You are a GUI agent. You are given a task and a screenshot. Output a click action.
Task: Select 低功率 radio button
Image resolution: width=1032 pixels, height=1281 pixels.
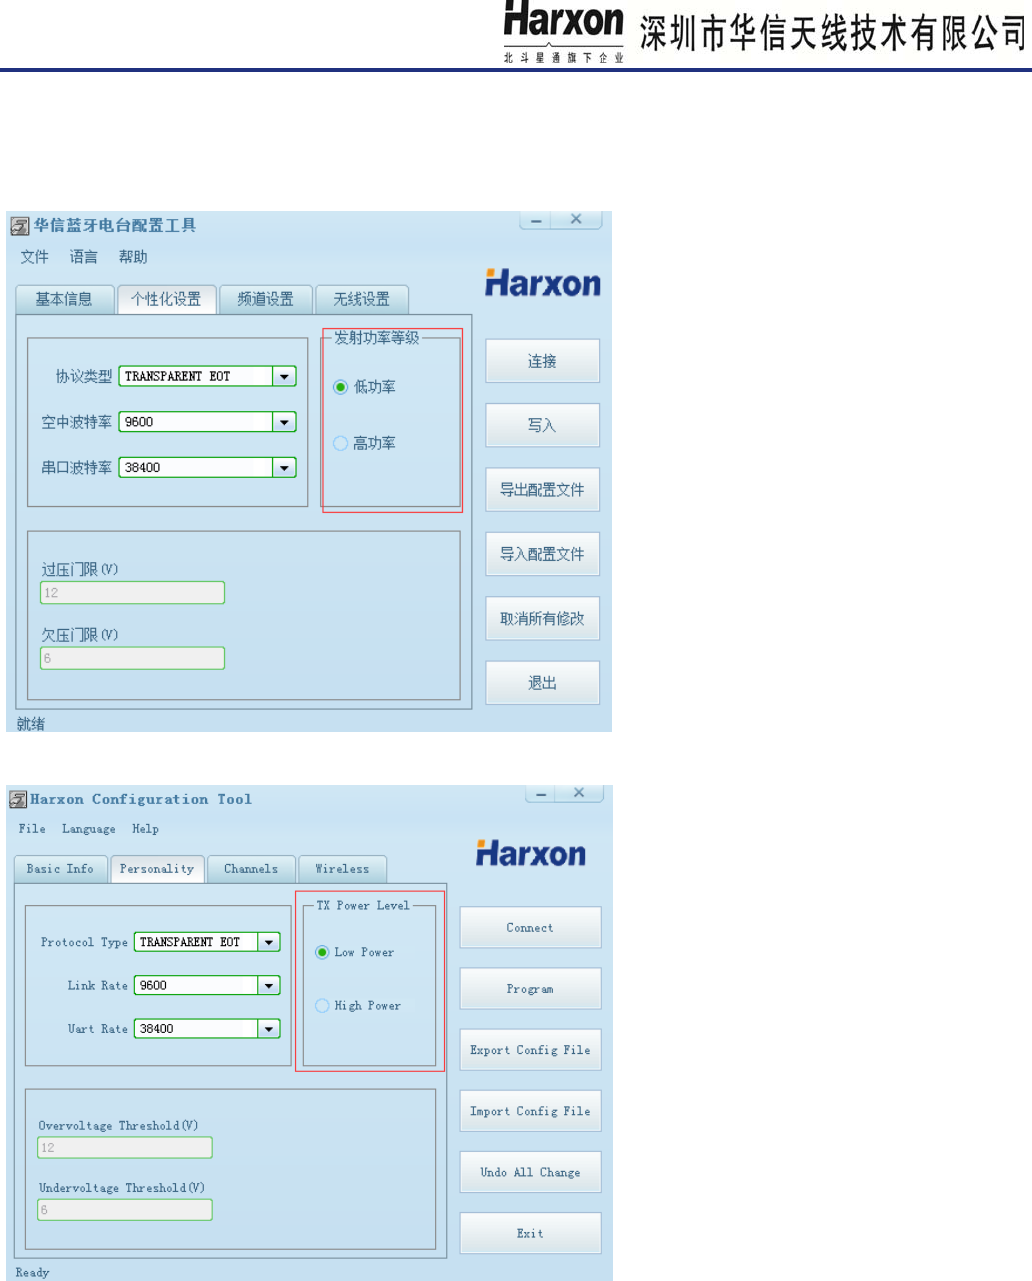pyautogui.click(x=340, y=387)
